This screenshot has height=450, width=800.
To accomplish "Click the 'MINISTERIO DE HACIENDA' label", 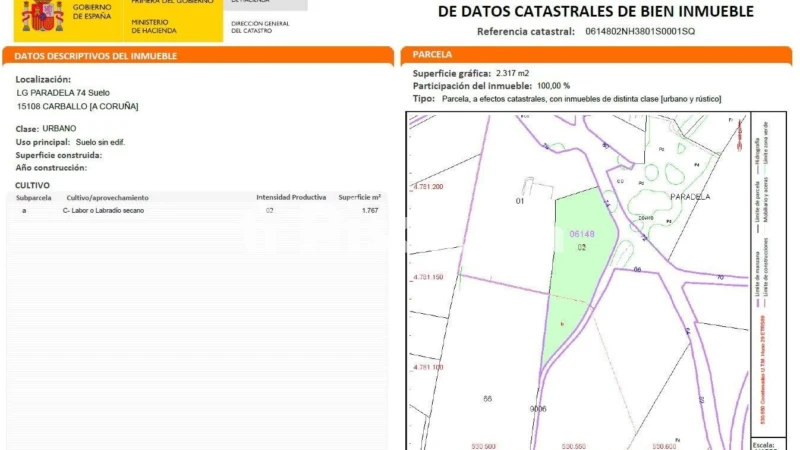I will 154,27.
